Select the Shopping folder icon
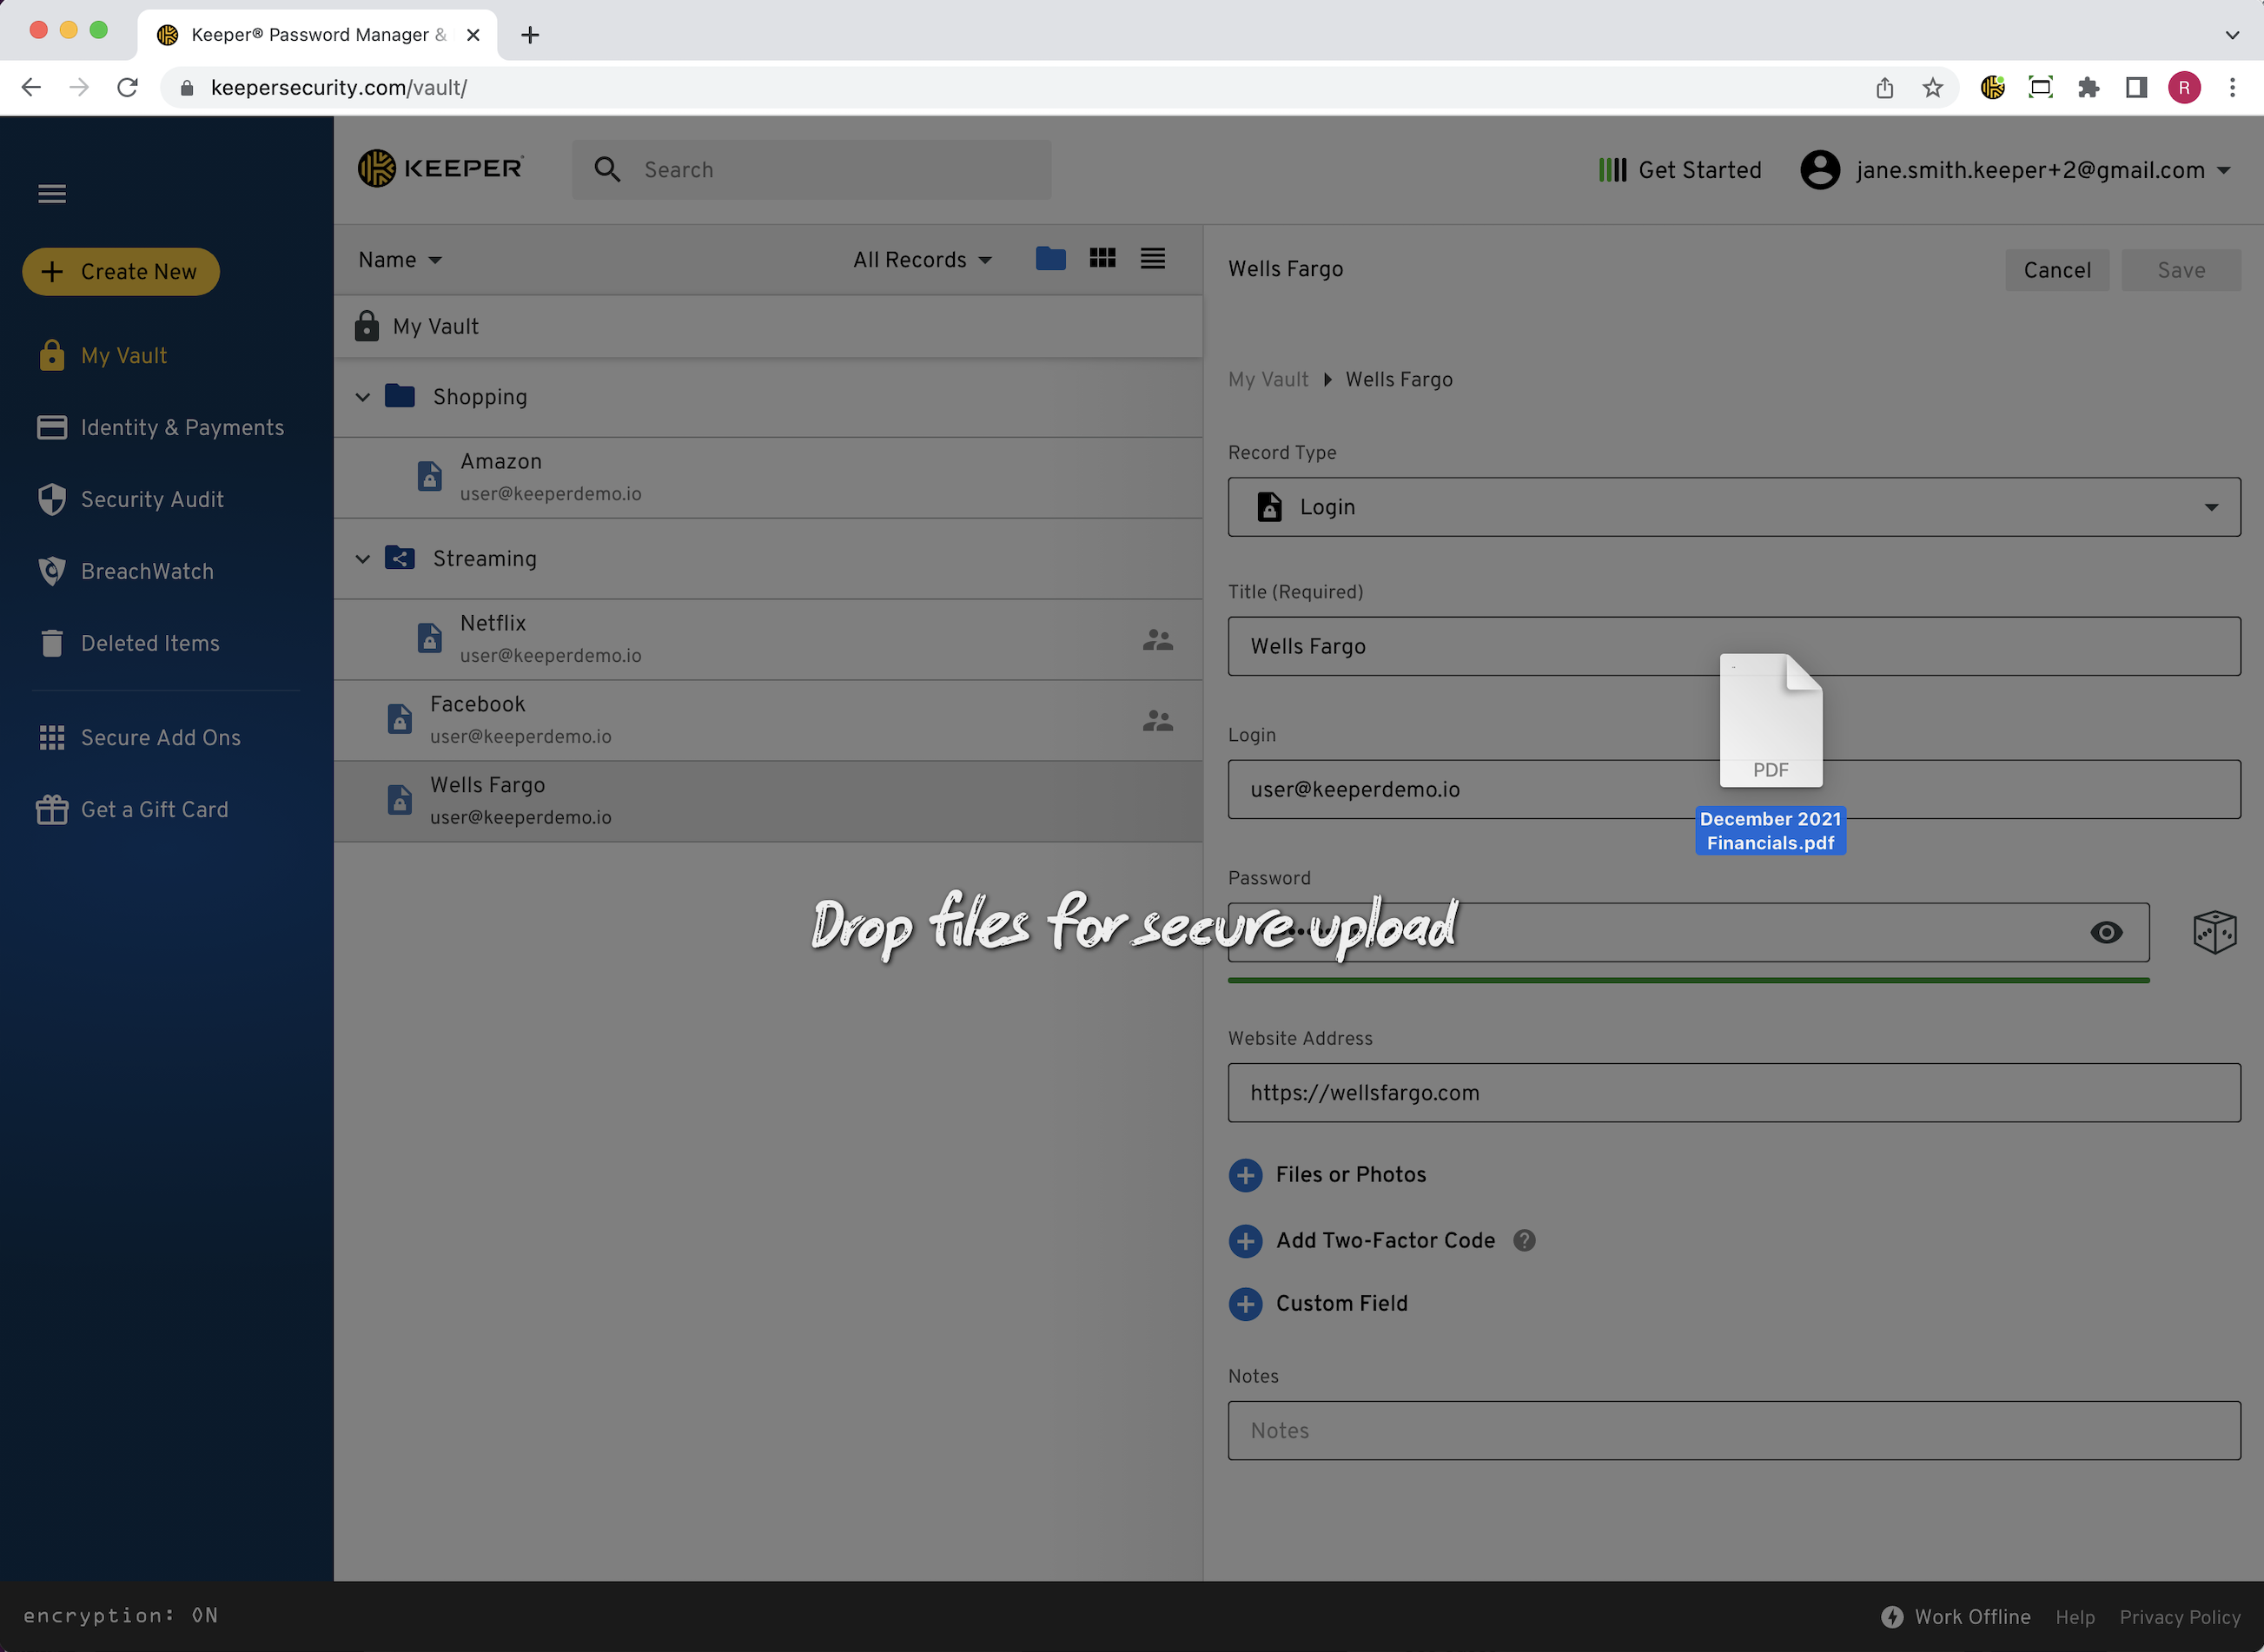 coord(400,396)
